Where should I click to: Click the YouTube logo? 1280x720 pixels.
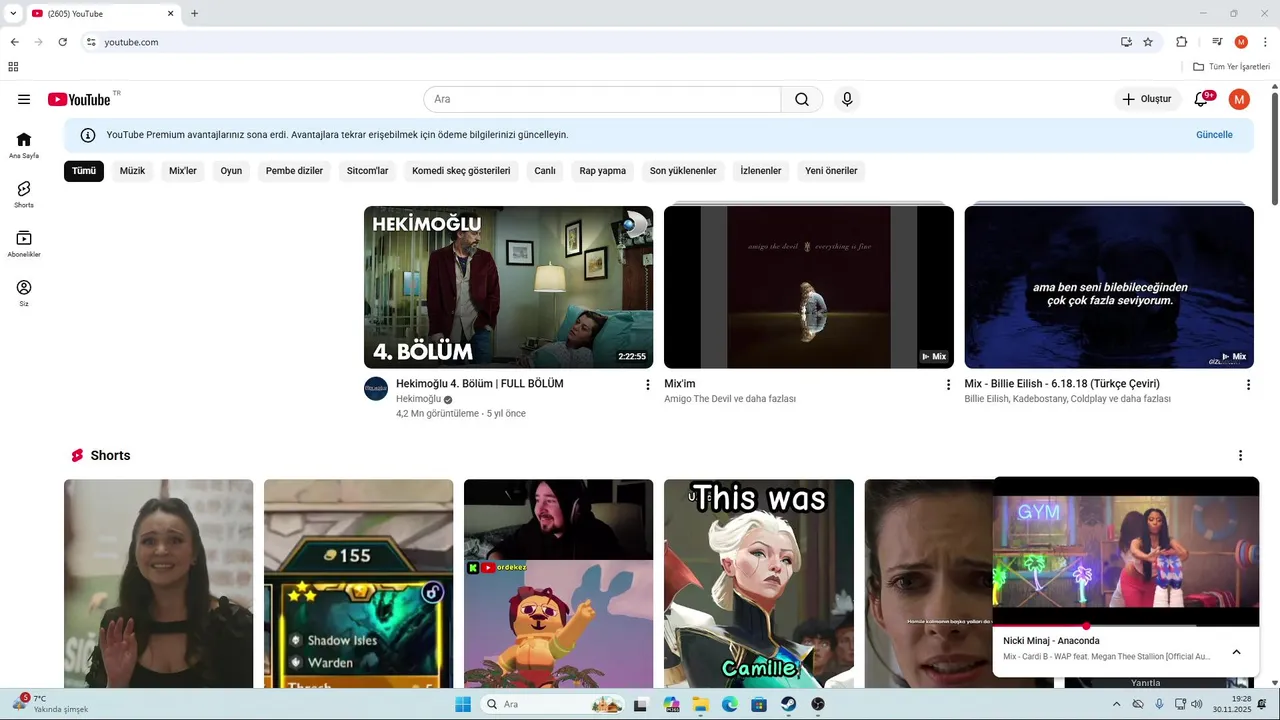79,99
